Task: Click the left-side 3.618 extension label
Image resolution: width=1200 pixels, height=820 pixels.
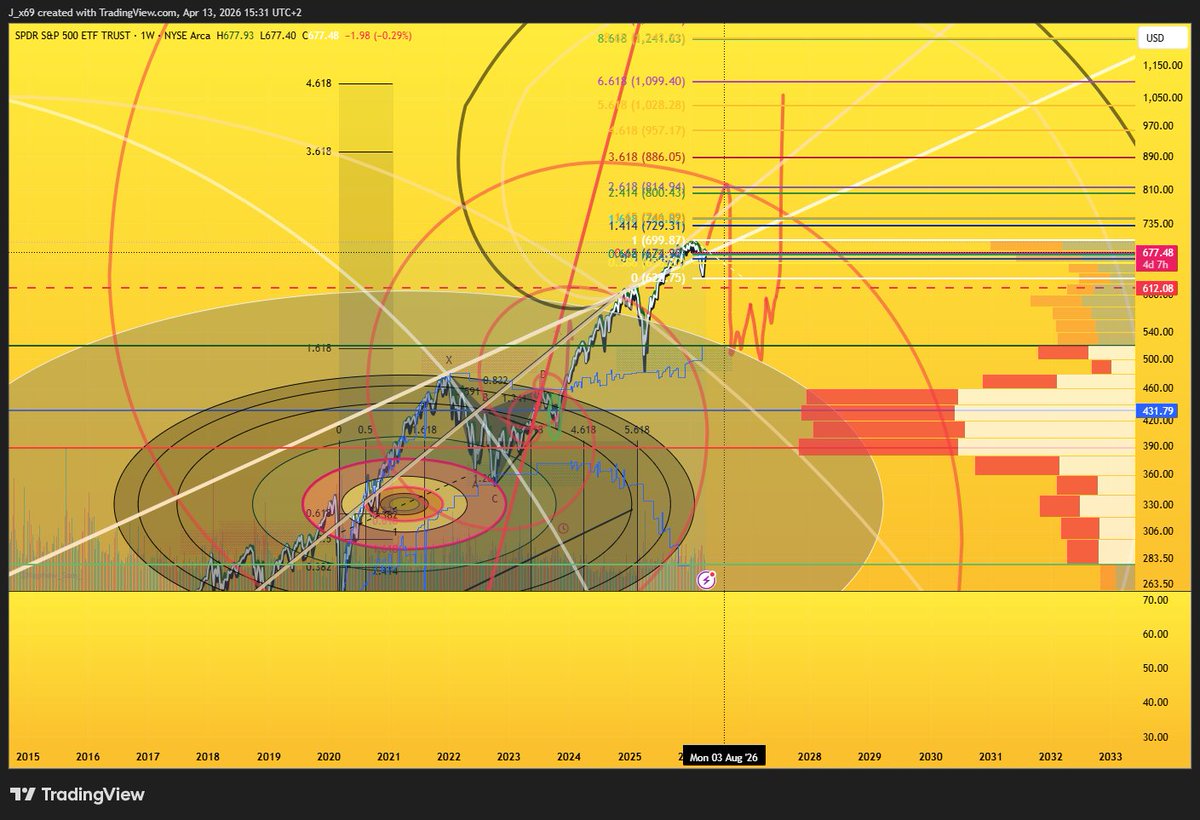Action: tap(321, 152)
